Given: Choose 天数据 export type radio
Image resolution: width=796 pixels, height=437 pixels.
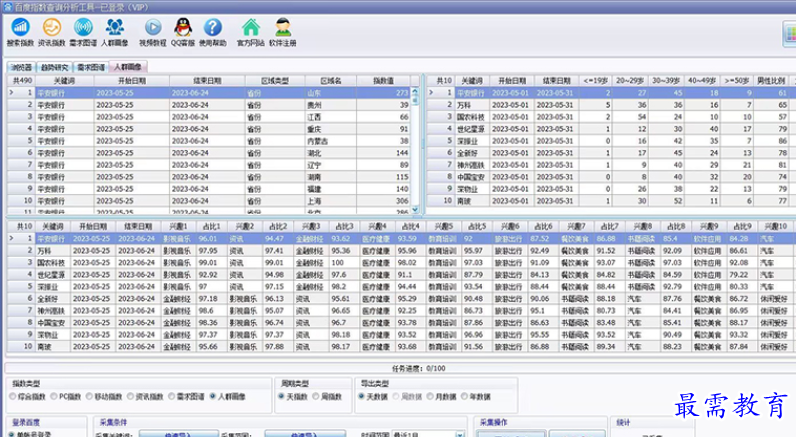Looking at the screenshot, I should 373,396.
